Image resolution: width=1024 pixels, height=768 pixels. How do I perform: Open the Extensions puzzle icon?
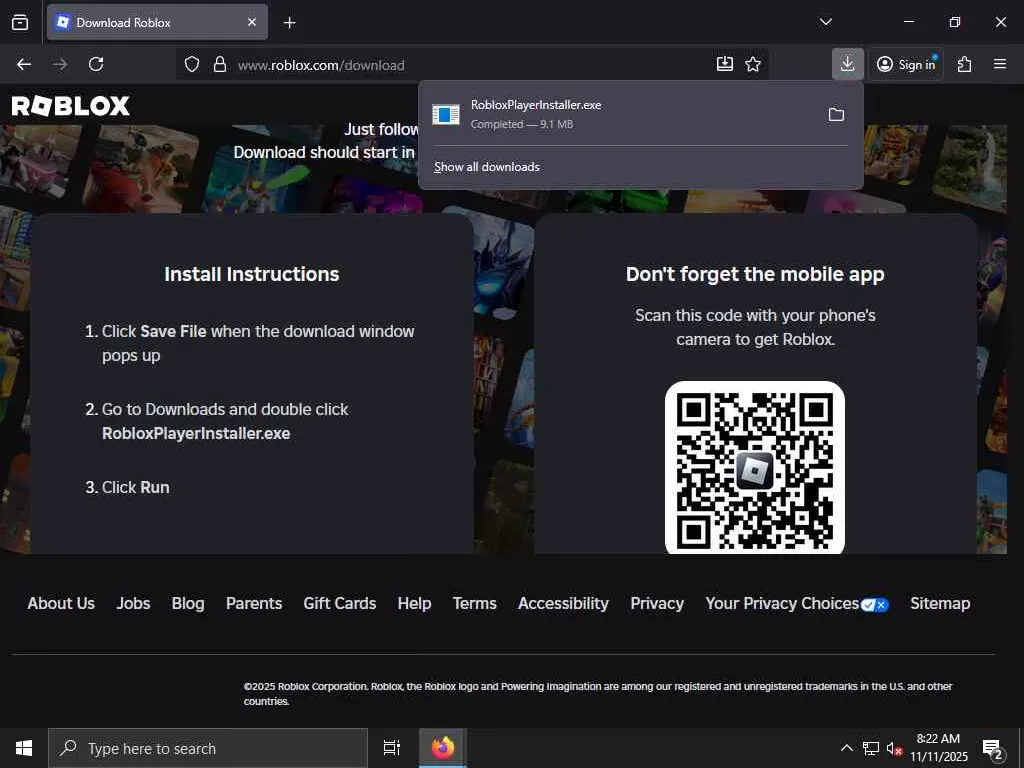click(965, 64)
